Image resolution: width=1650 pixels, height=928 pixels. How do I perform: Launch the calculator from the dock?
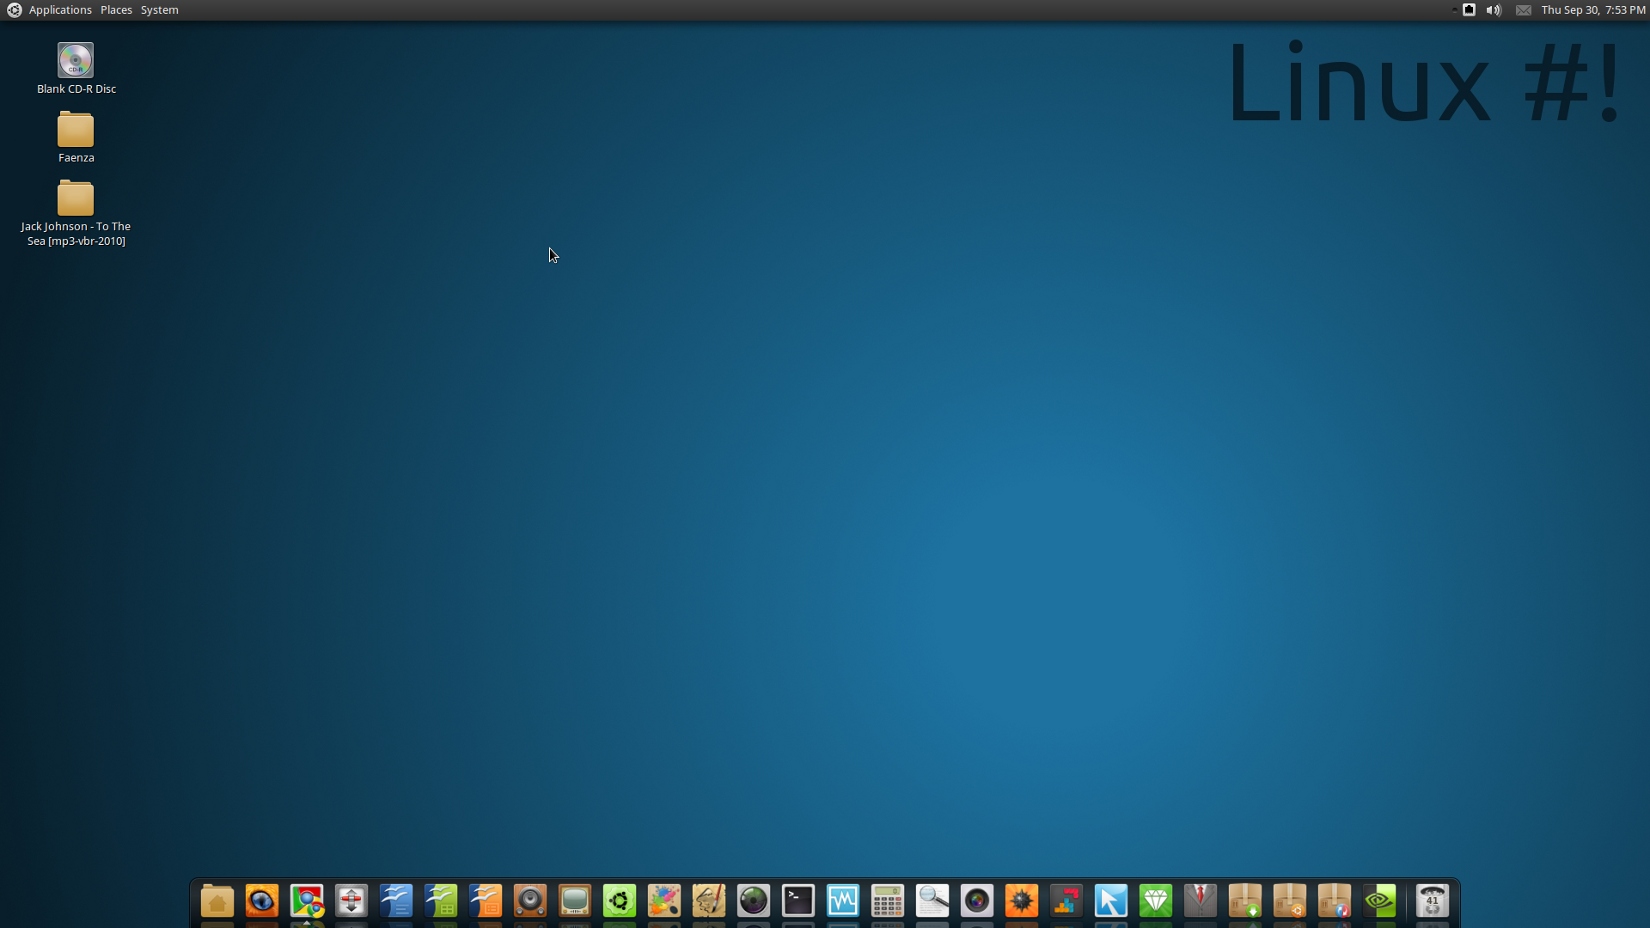(888, 901)
